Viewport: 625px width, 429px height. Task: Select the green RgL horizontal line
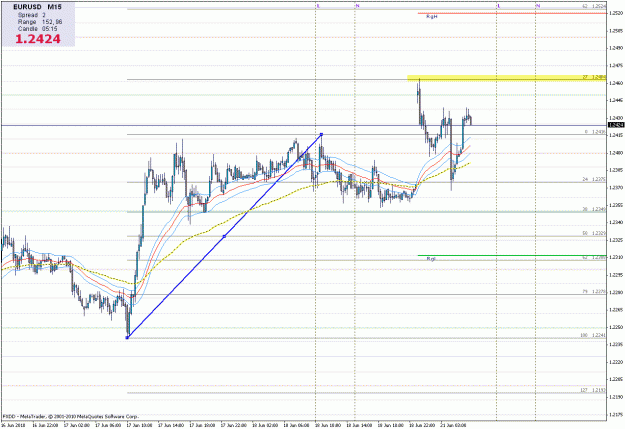point(512,255)
